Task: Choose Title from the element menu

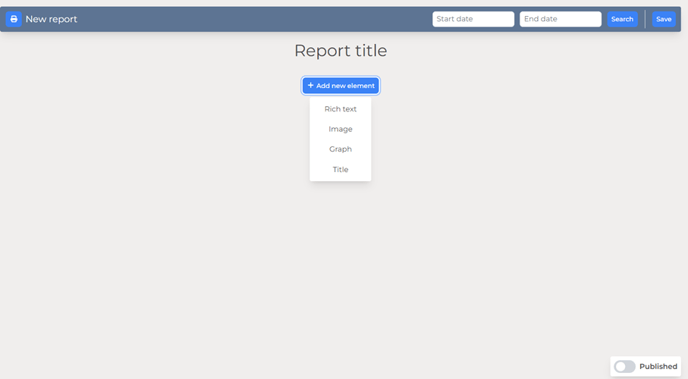Action: [x=340, y=169]
